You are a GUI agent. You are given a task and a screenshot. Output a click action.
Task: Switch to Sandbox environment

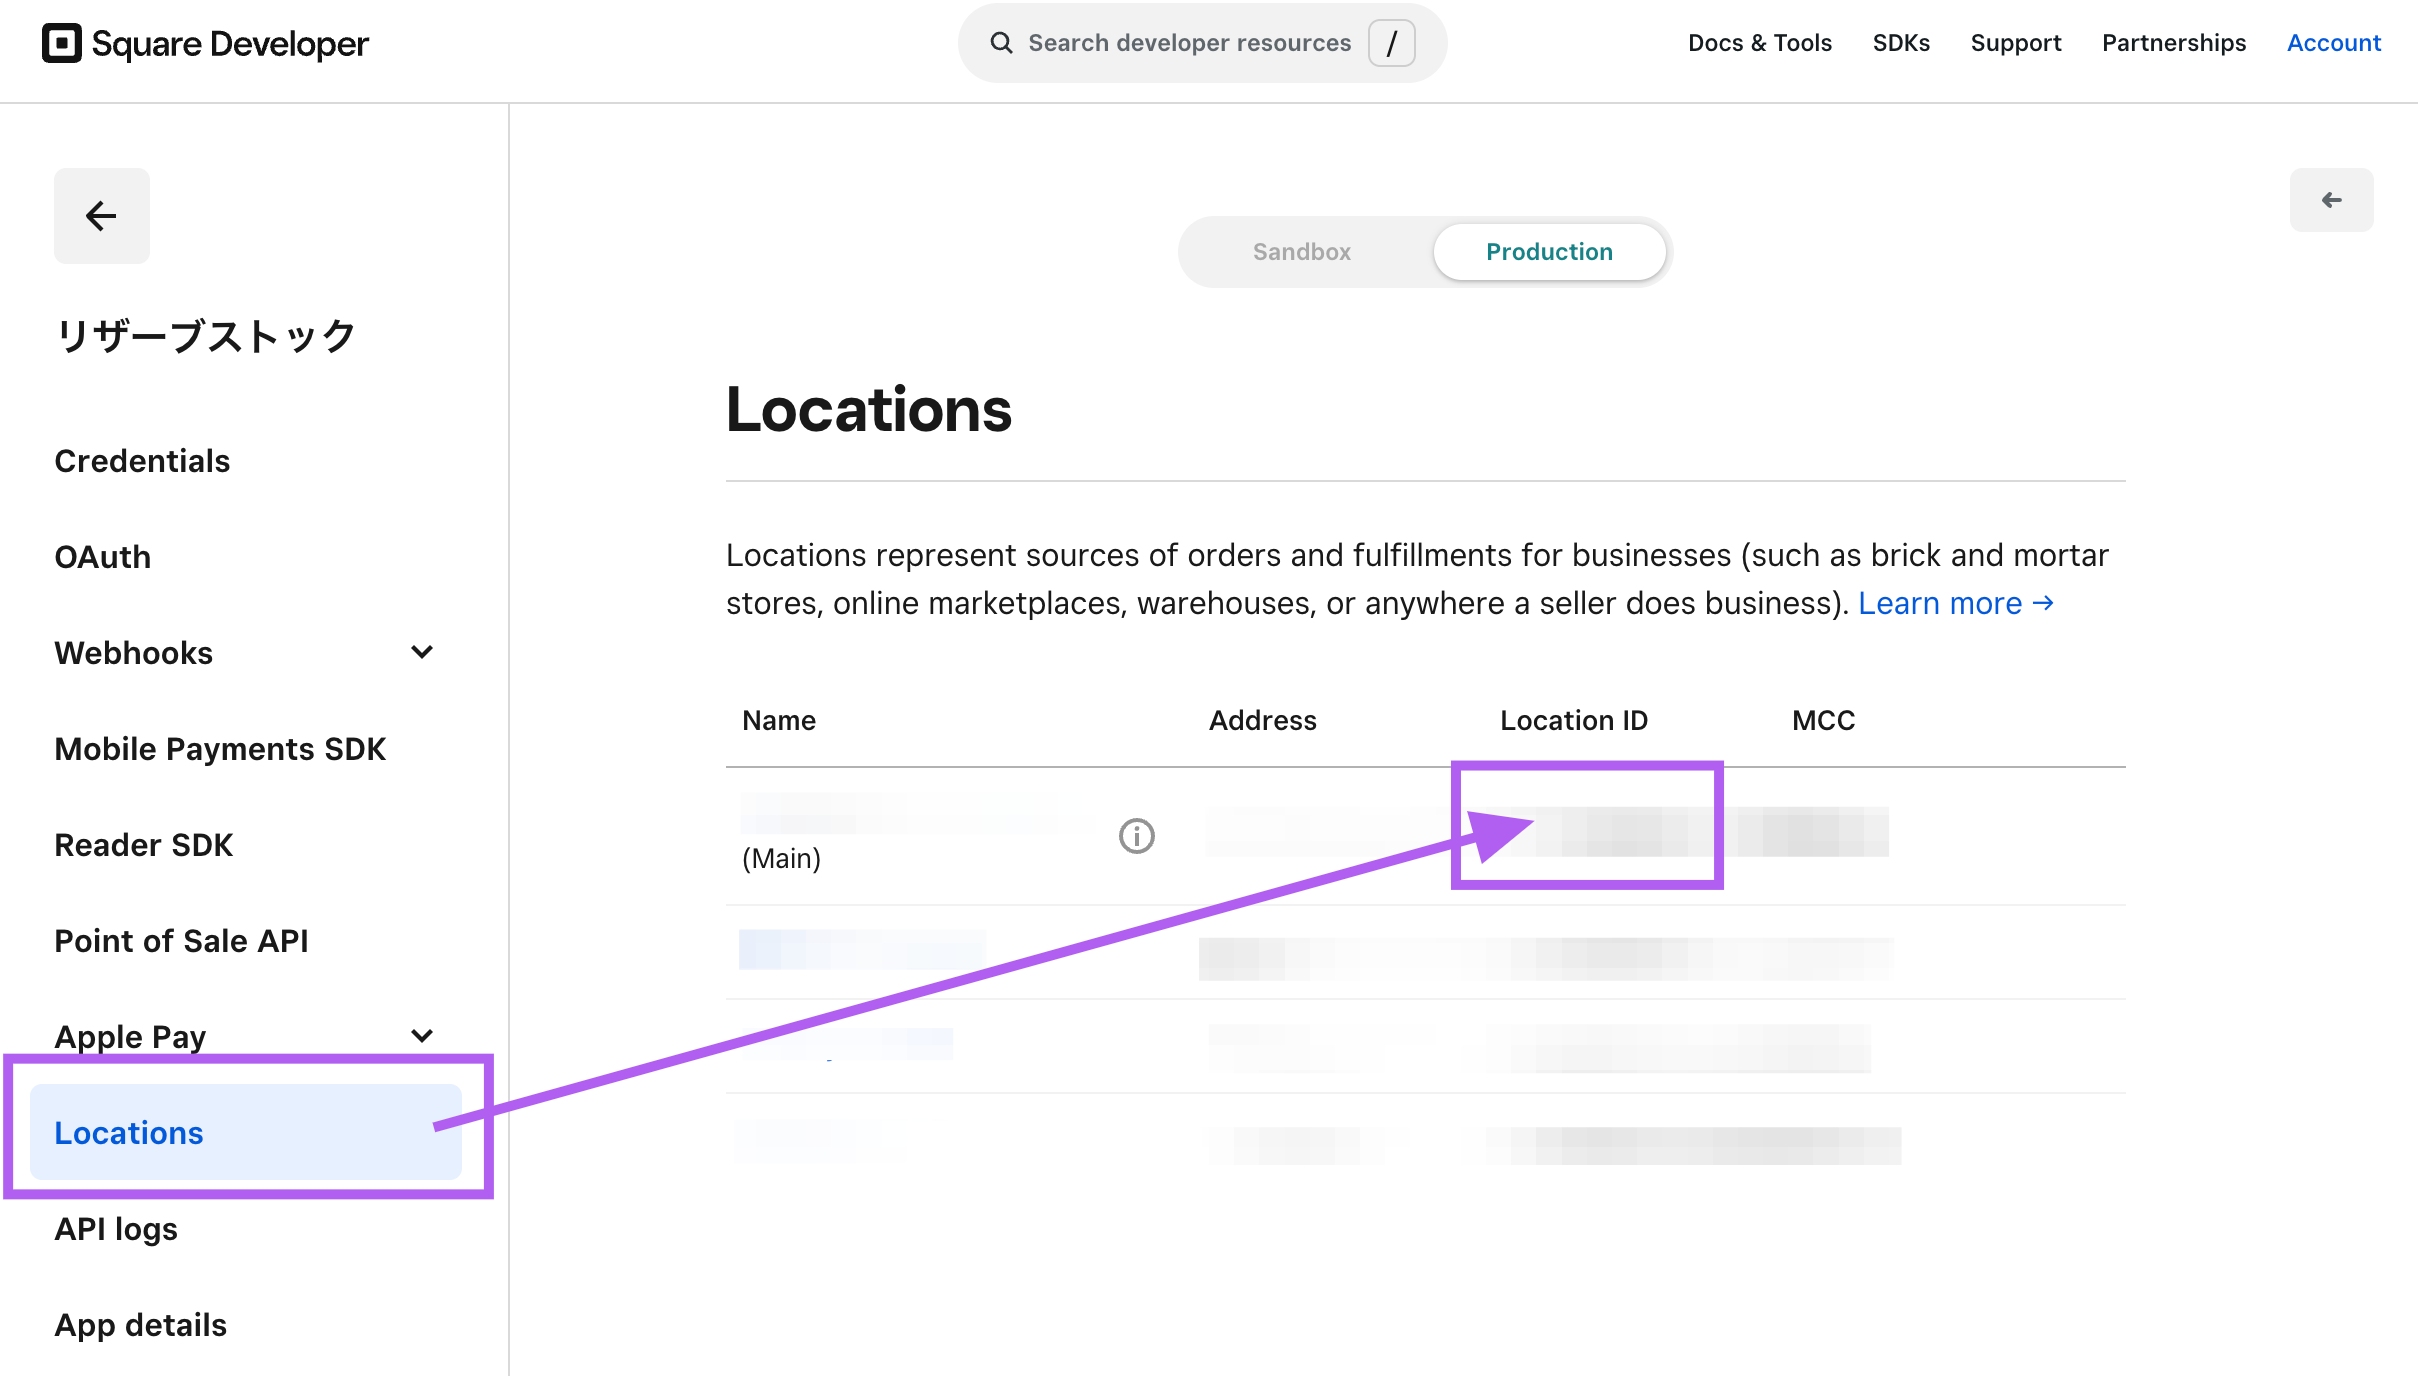1302,252
